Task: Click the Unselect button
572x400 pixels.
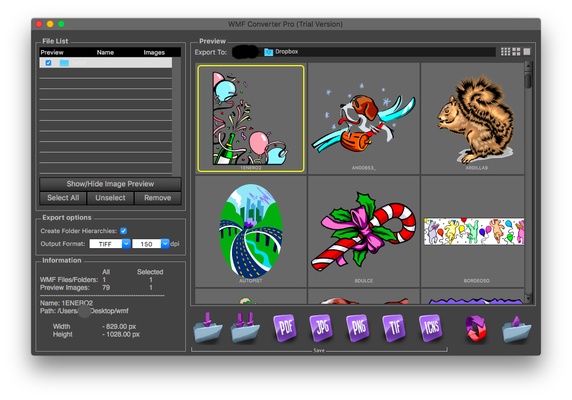Action: click(110, 198)
